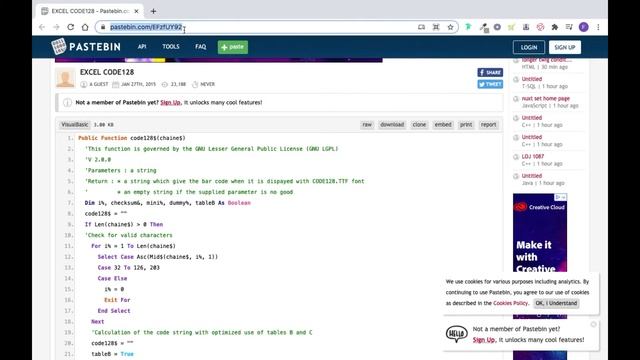Click the 'Case 32 To 126, 203' line
Screen dimensions: 640x360
[x=129, y=268]
